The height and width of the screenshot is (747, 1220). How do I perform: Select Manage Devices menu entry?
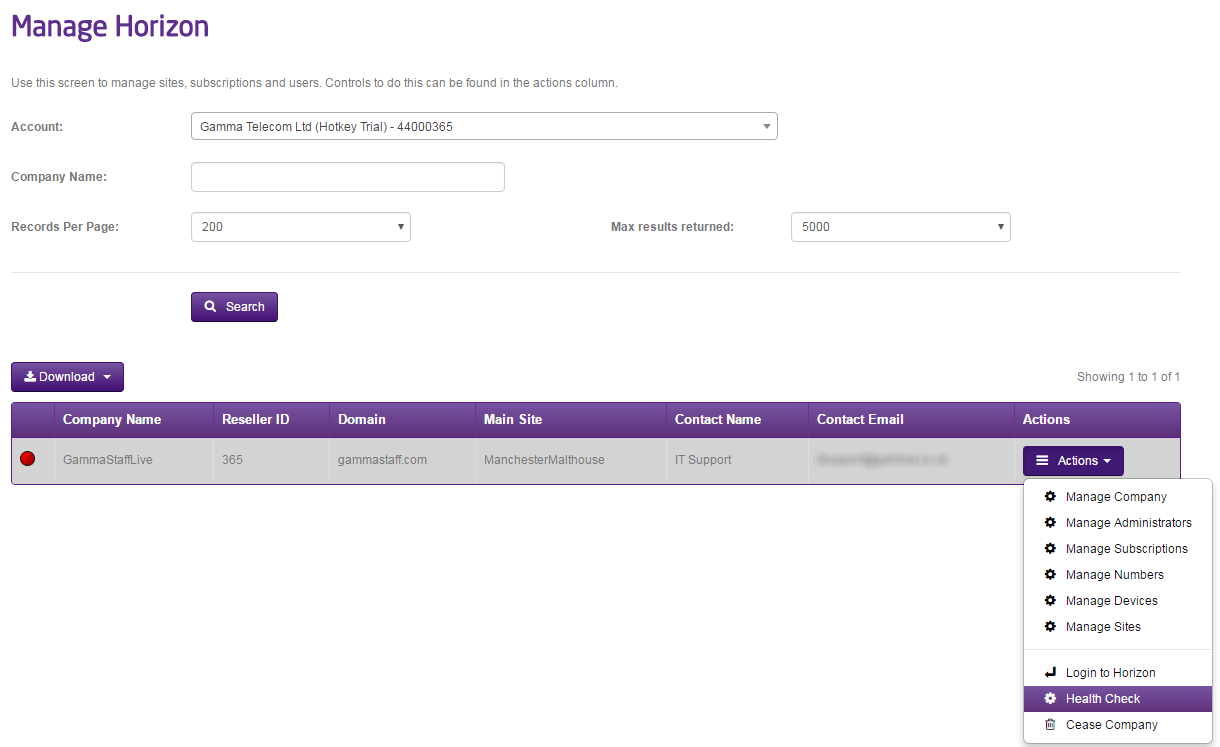coord(1118,600)
